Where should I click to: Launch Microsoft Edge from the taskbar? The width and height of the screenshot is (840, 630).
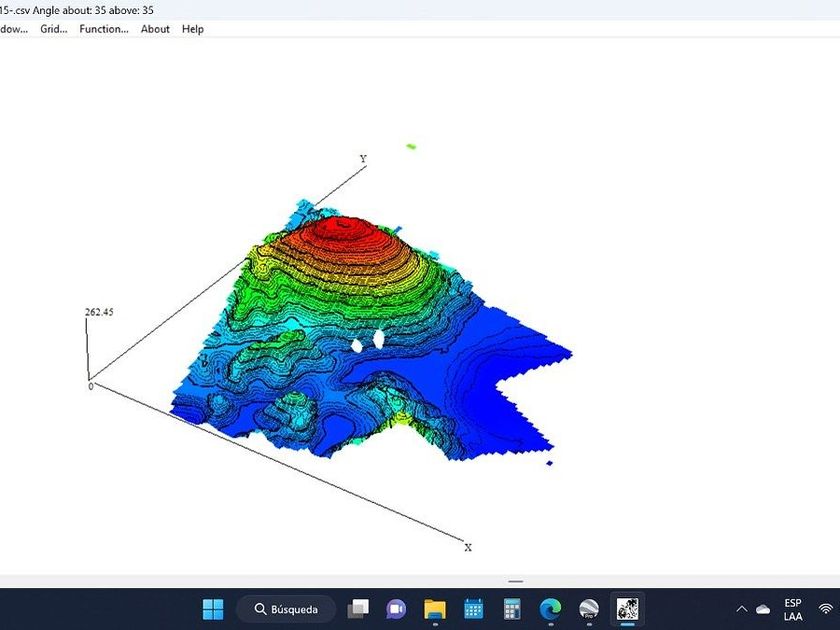(550, 609)
